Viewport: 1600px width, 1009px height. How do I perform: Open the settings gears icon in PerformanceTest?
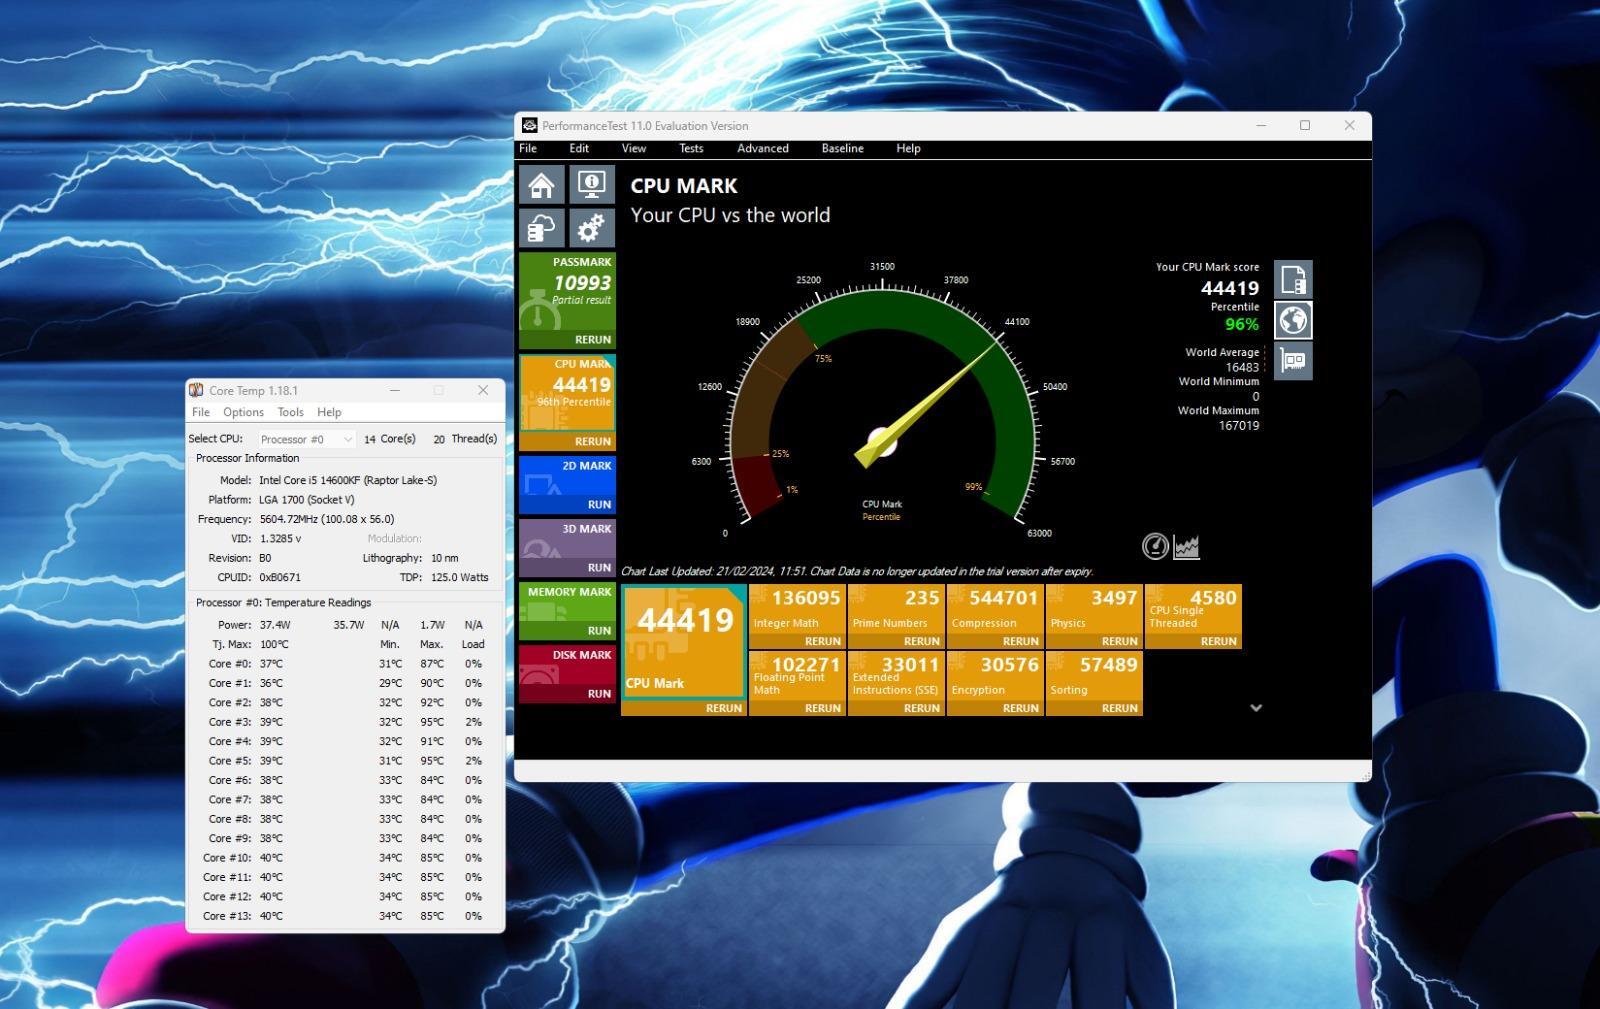592,228
